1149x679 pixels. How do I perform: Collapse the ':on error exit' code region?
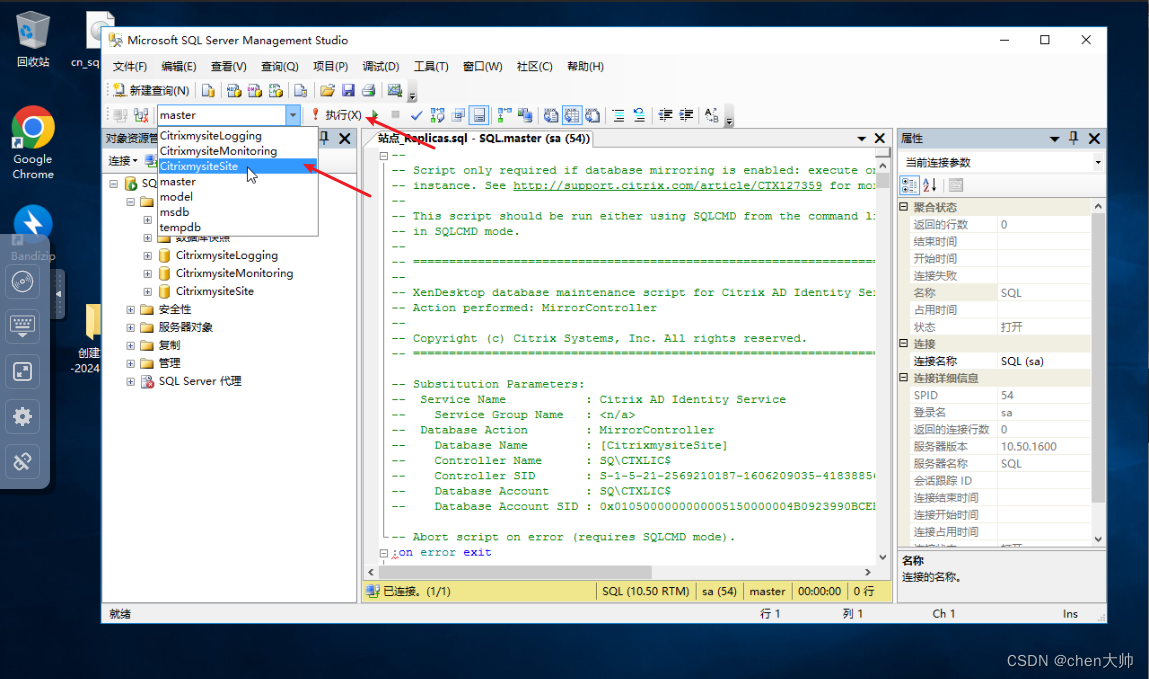[384, 553]
